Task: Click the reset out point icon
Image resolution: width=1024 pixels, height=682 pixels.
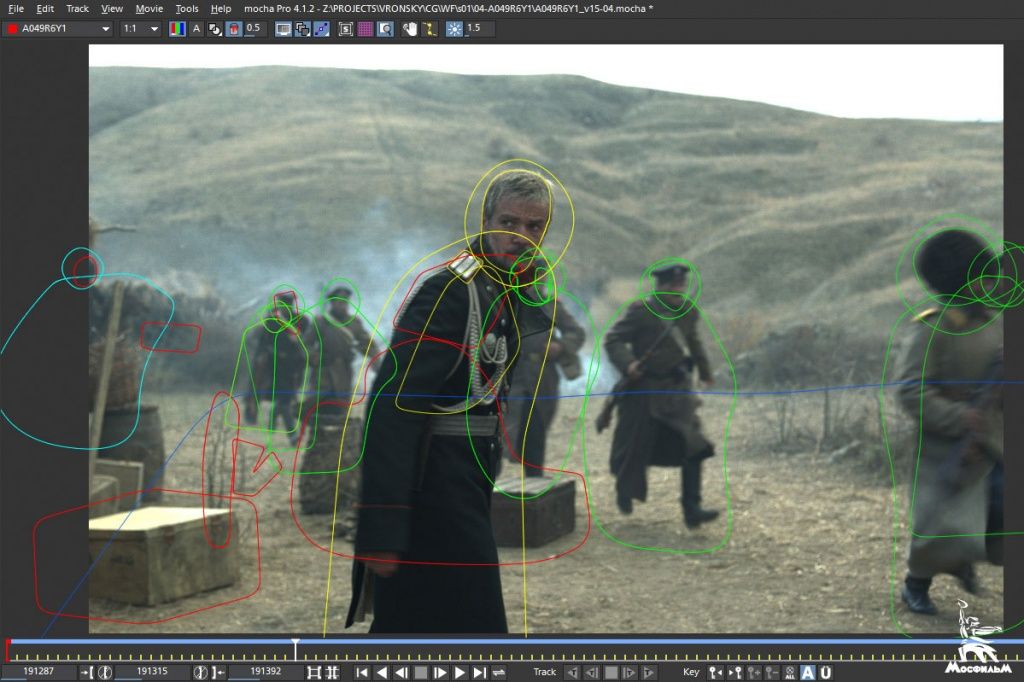Action: pyautogui.click(x=200, y=672)
